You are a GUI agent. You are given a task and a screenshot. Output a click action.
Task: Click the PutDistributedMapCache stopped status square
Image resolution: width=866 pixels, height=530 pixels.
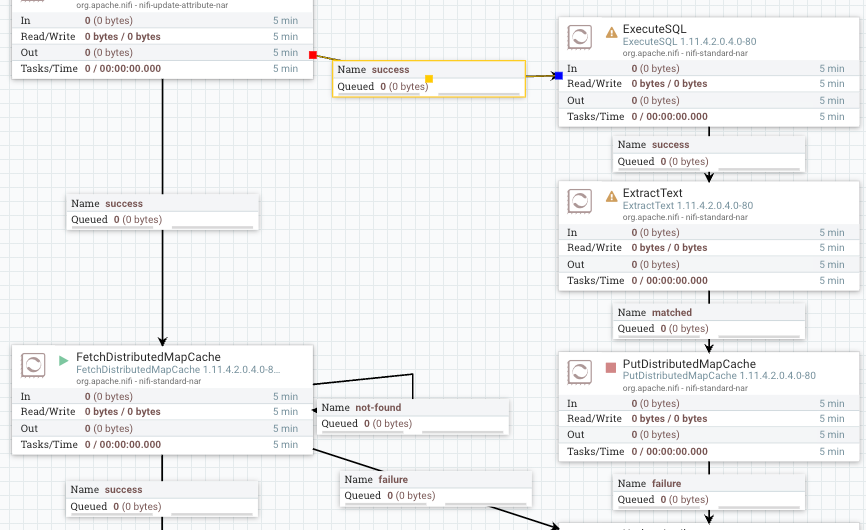pos(611,368)
